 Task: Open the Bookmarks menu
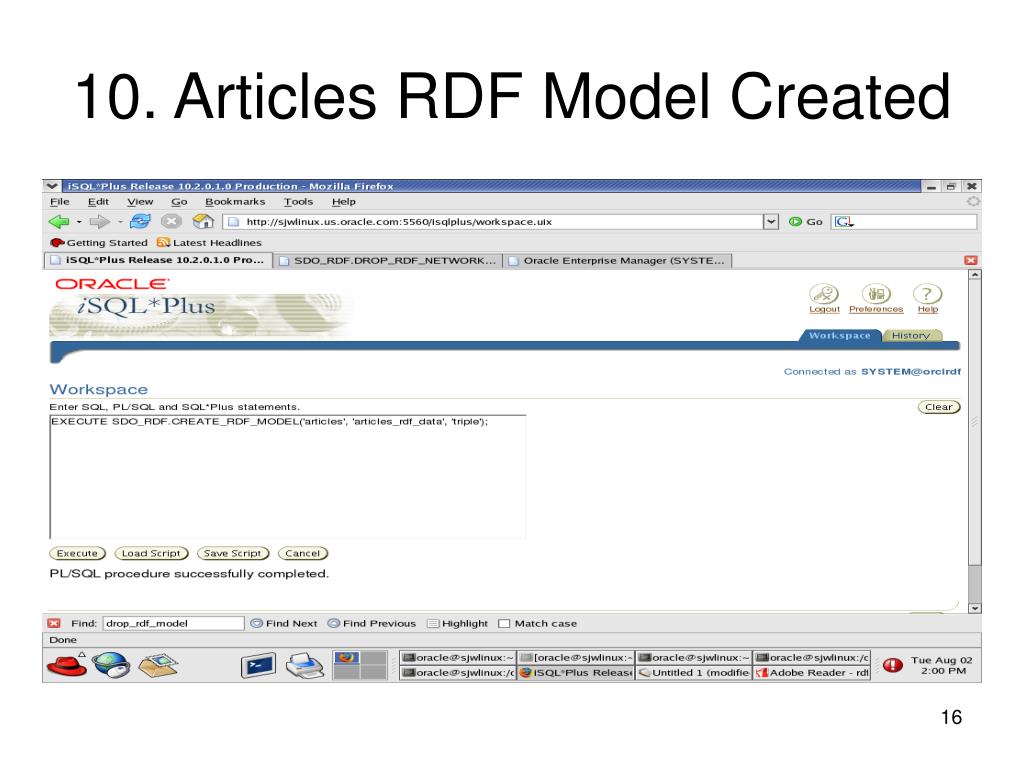point(235,202)
